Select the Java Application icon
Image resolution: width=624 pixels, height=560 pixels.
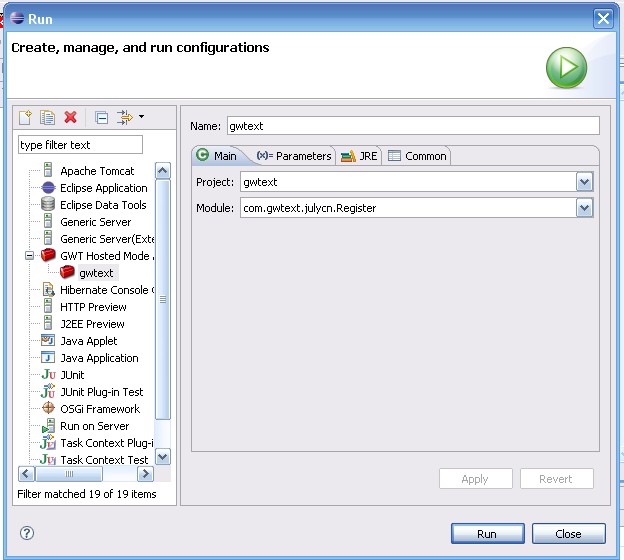click(x=48, y=357)
